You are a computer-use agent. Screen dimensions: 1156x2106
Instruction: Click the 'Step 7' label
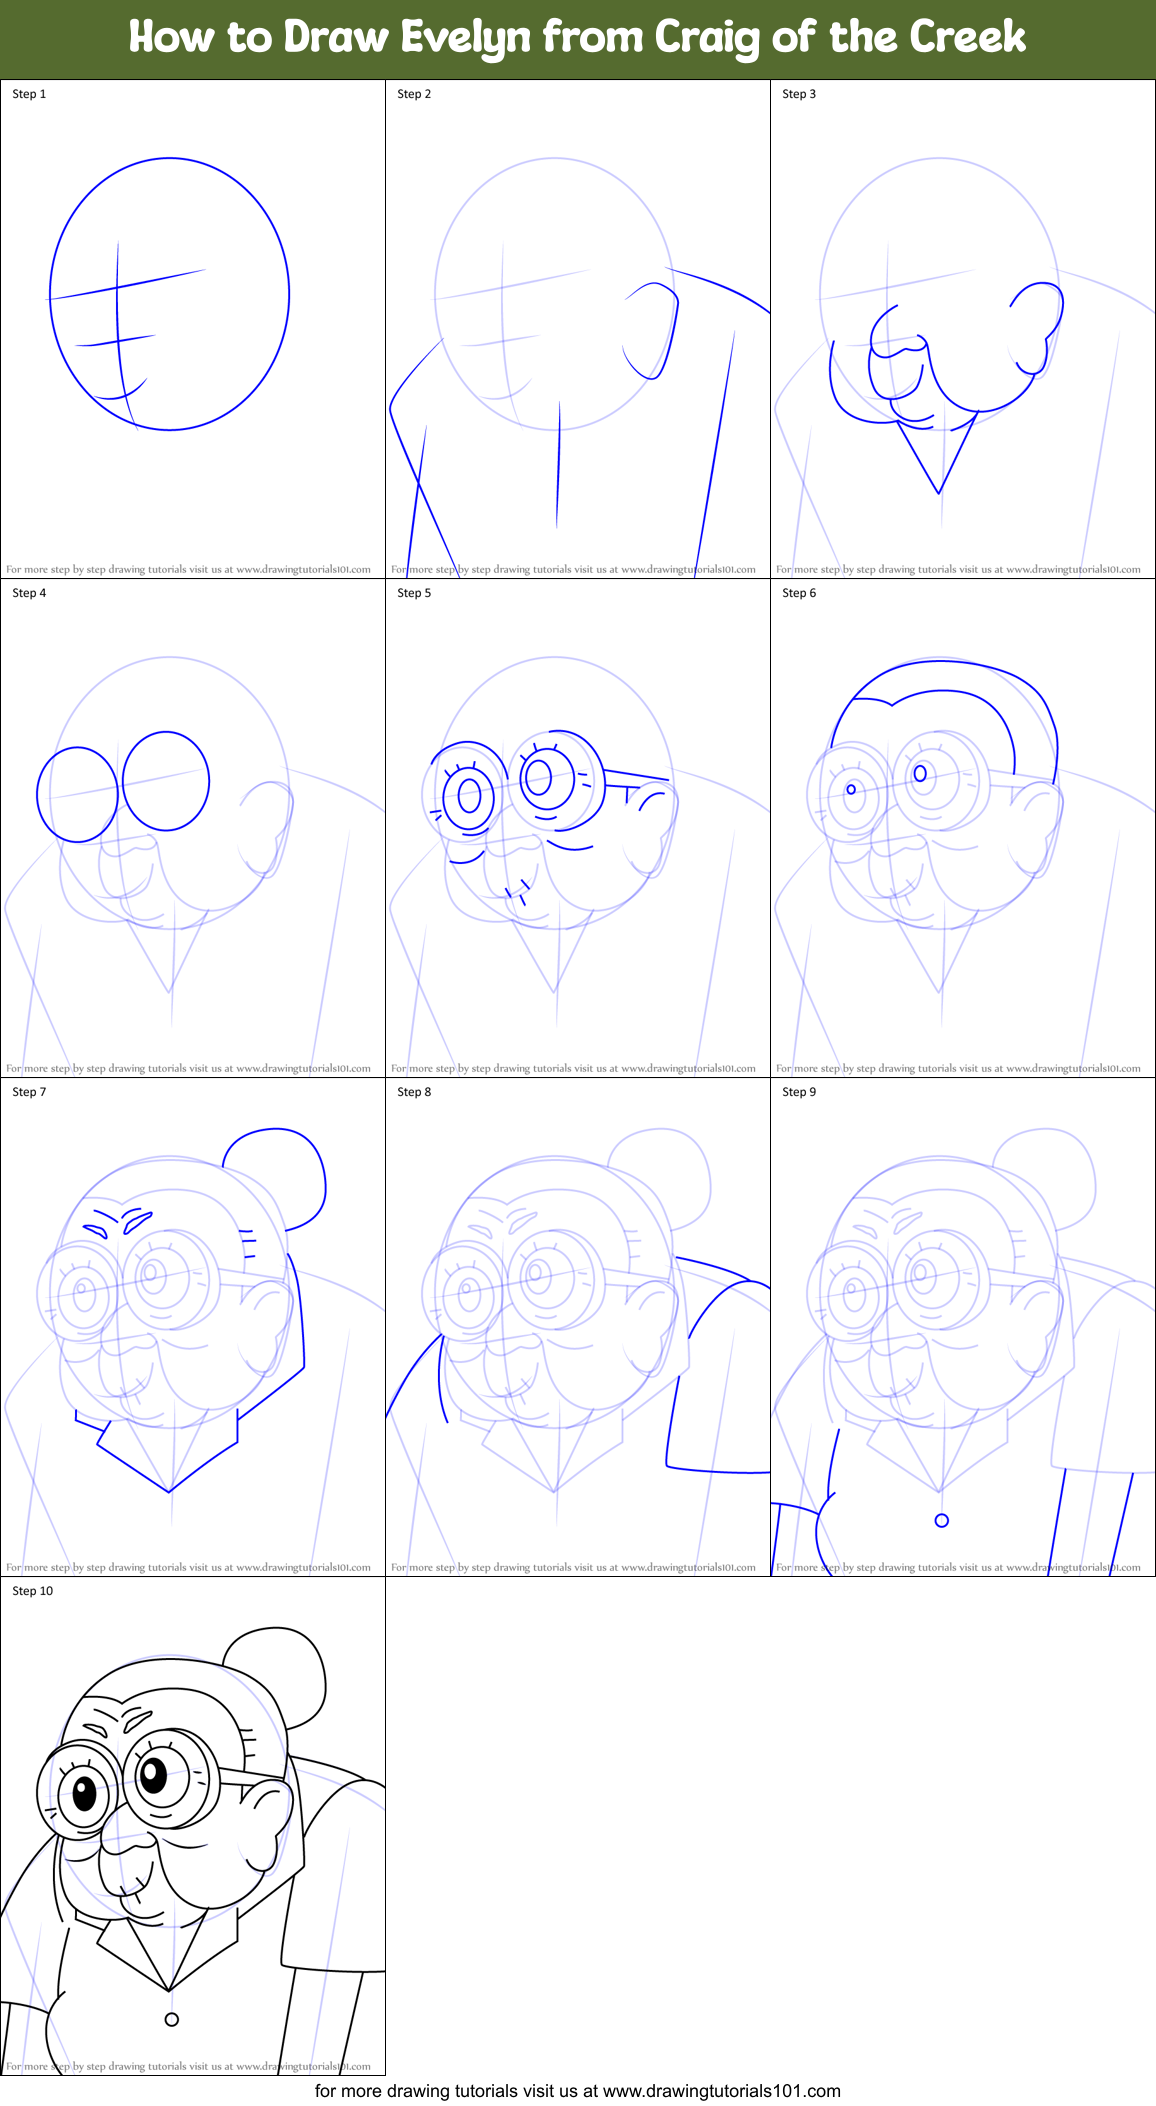29,1092
